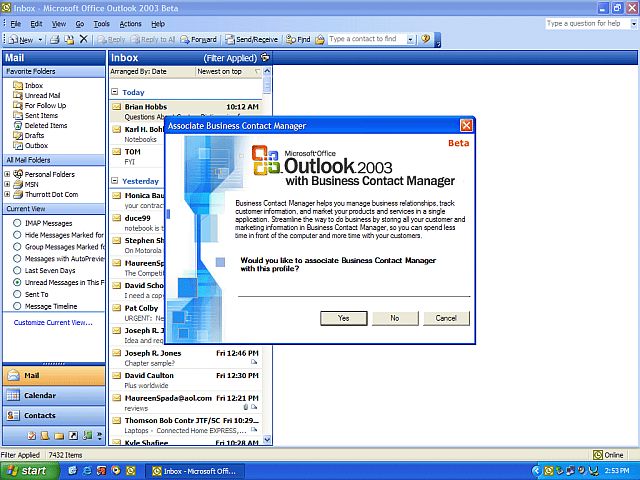Select Last Seven Days view option
This screenshot has width=640, height=480.
coord(17,271)
